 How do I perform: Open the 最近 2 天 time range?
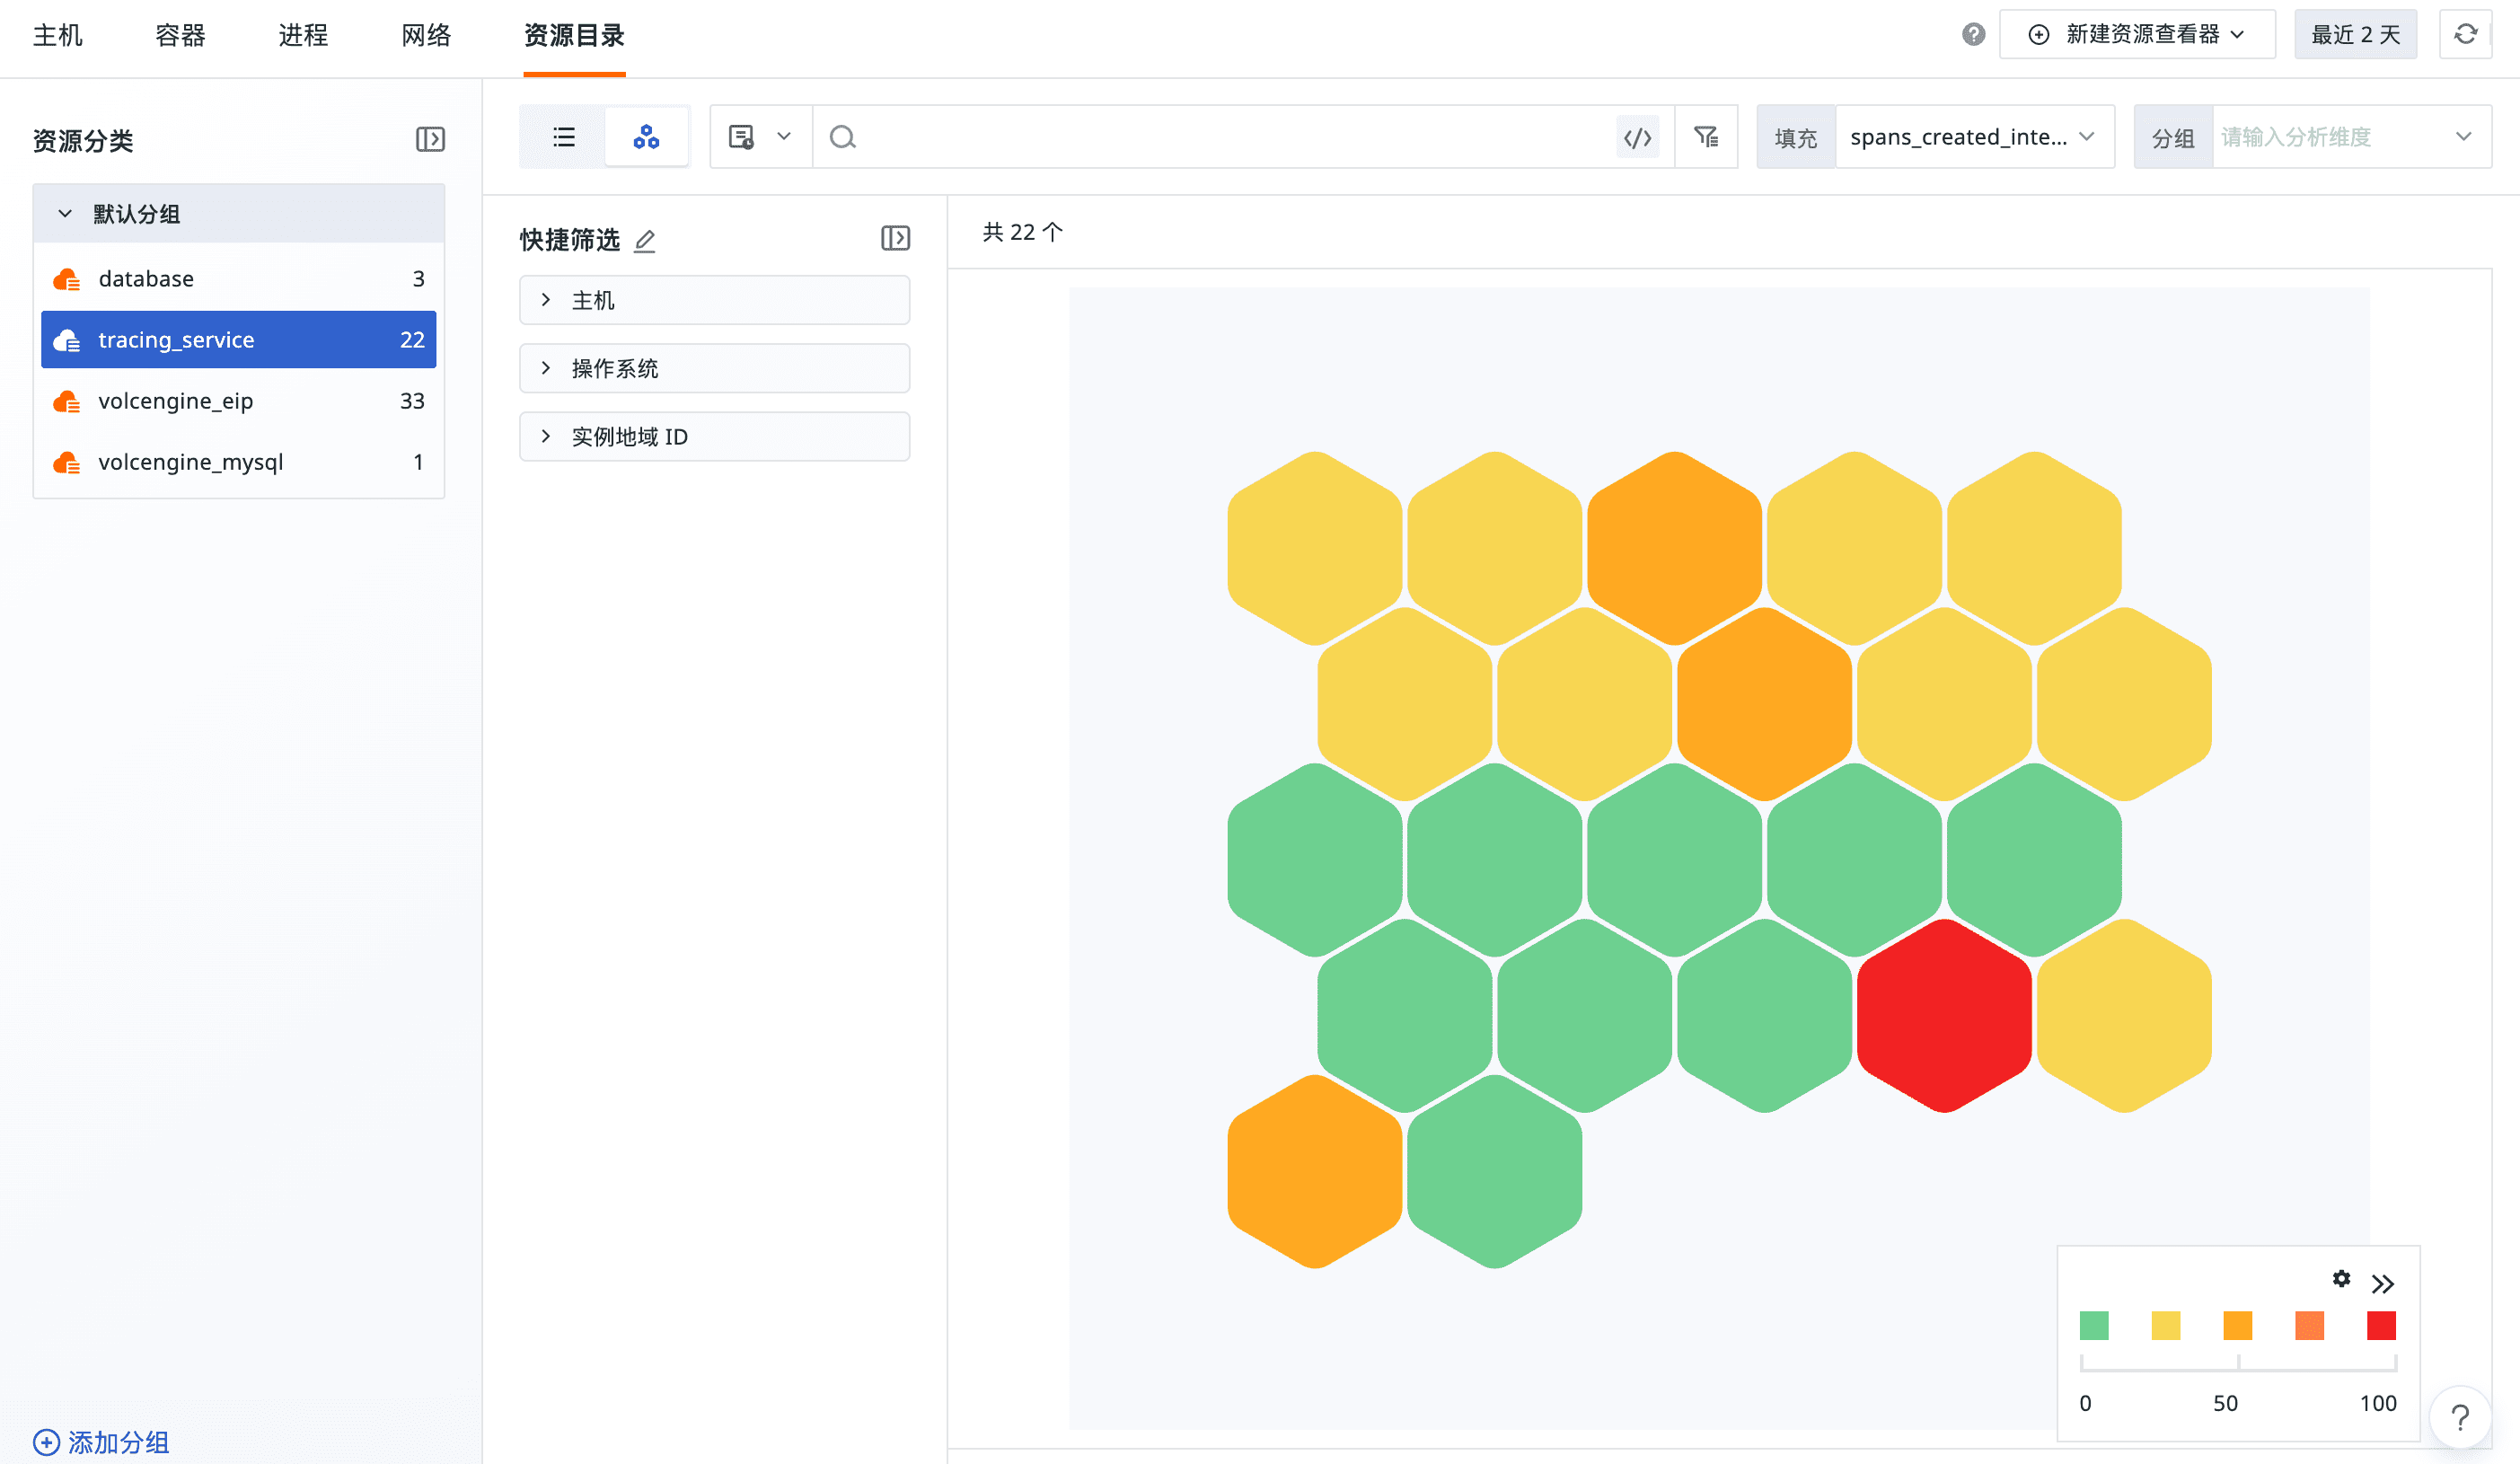(2355, 35)
